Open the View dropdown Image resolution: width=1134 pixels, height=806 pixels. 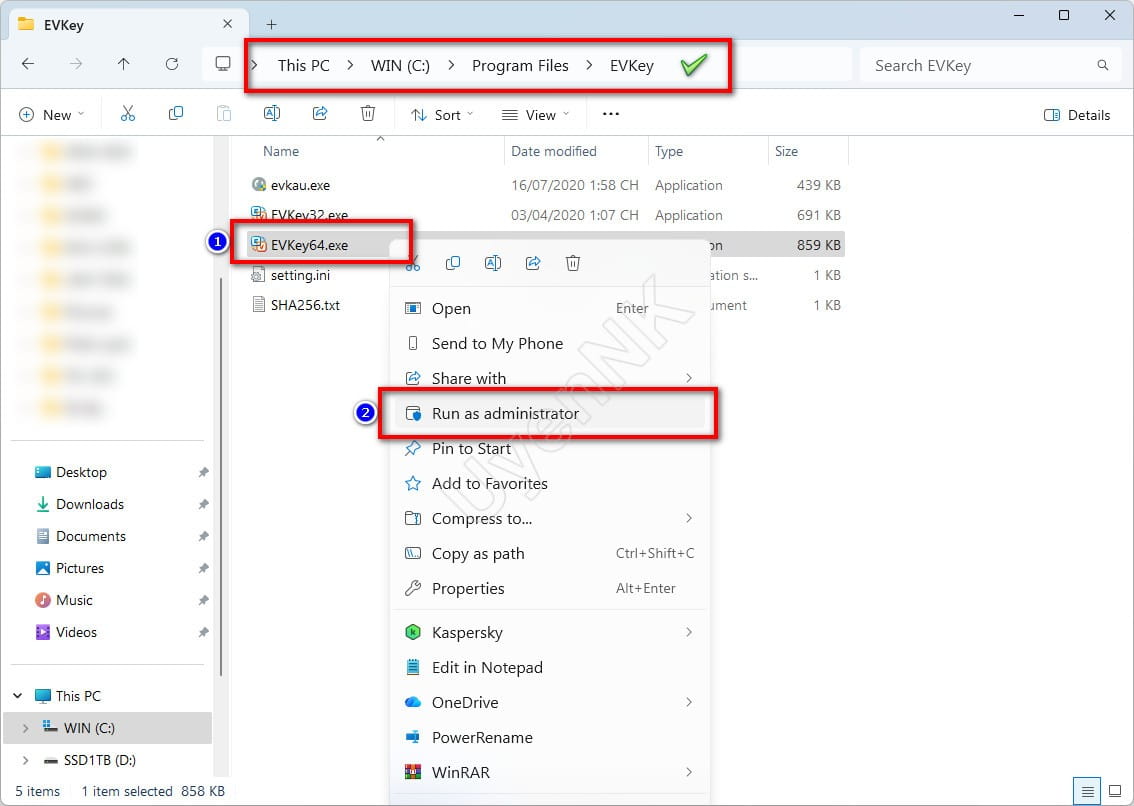coord(535,114)
